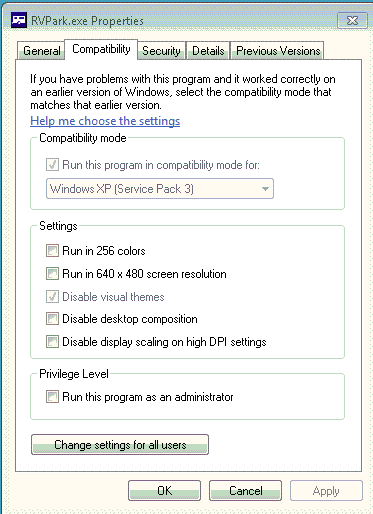Enable Disable desktop composition option
Image resolution: width=373 pixels, height=514 pixels.
pyautogui.click(x=52, y=319)
